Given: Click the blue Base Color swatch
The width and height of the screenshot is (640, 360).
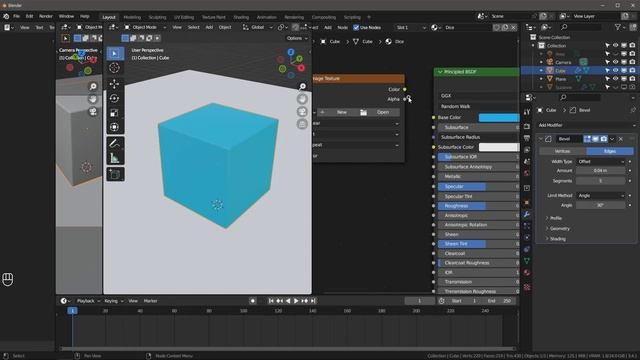Looking at the screenshot, I should (x=499, y=118).
